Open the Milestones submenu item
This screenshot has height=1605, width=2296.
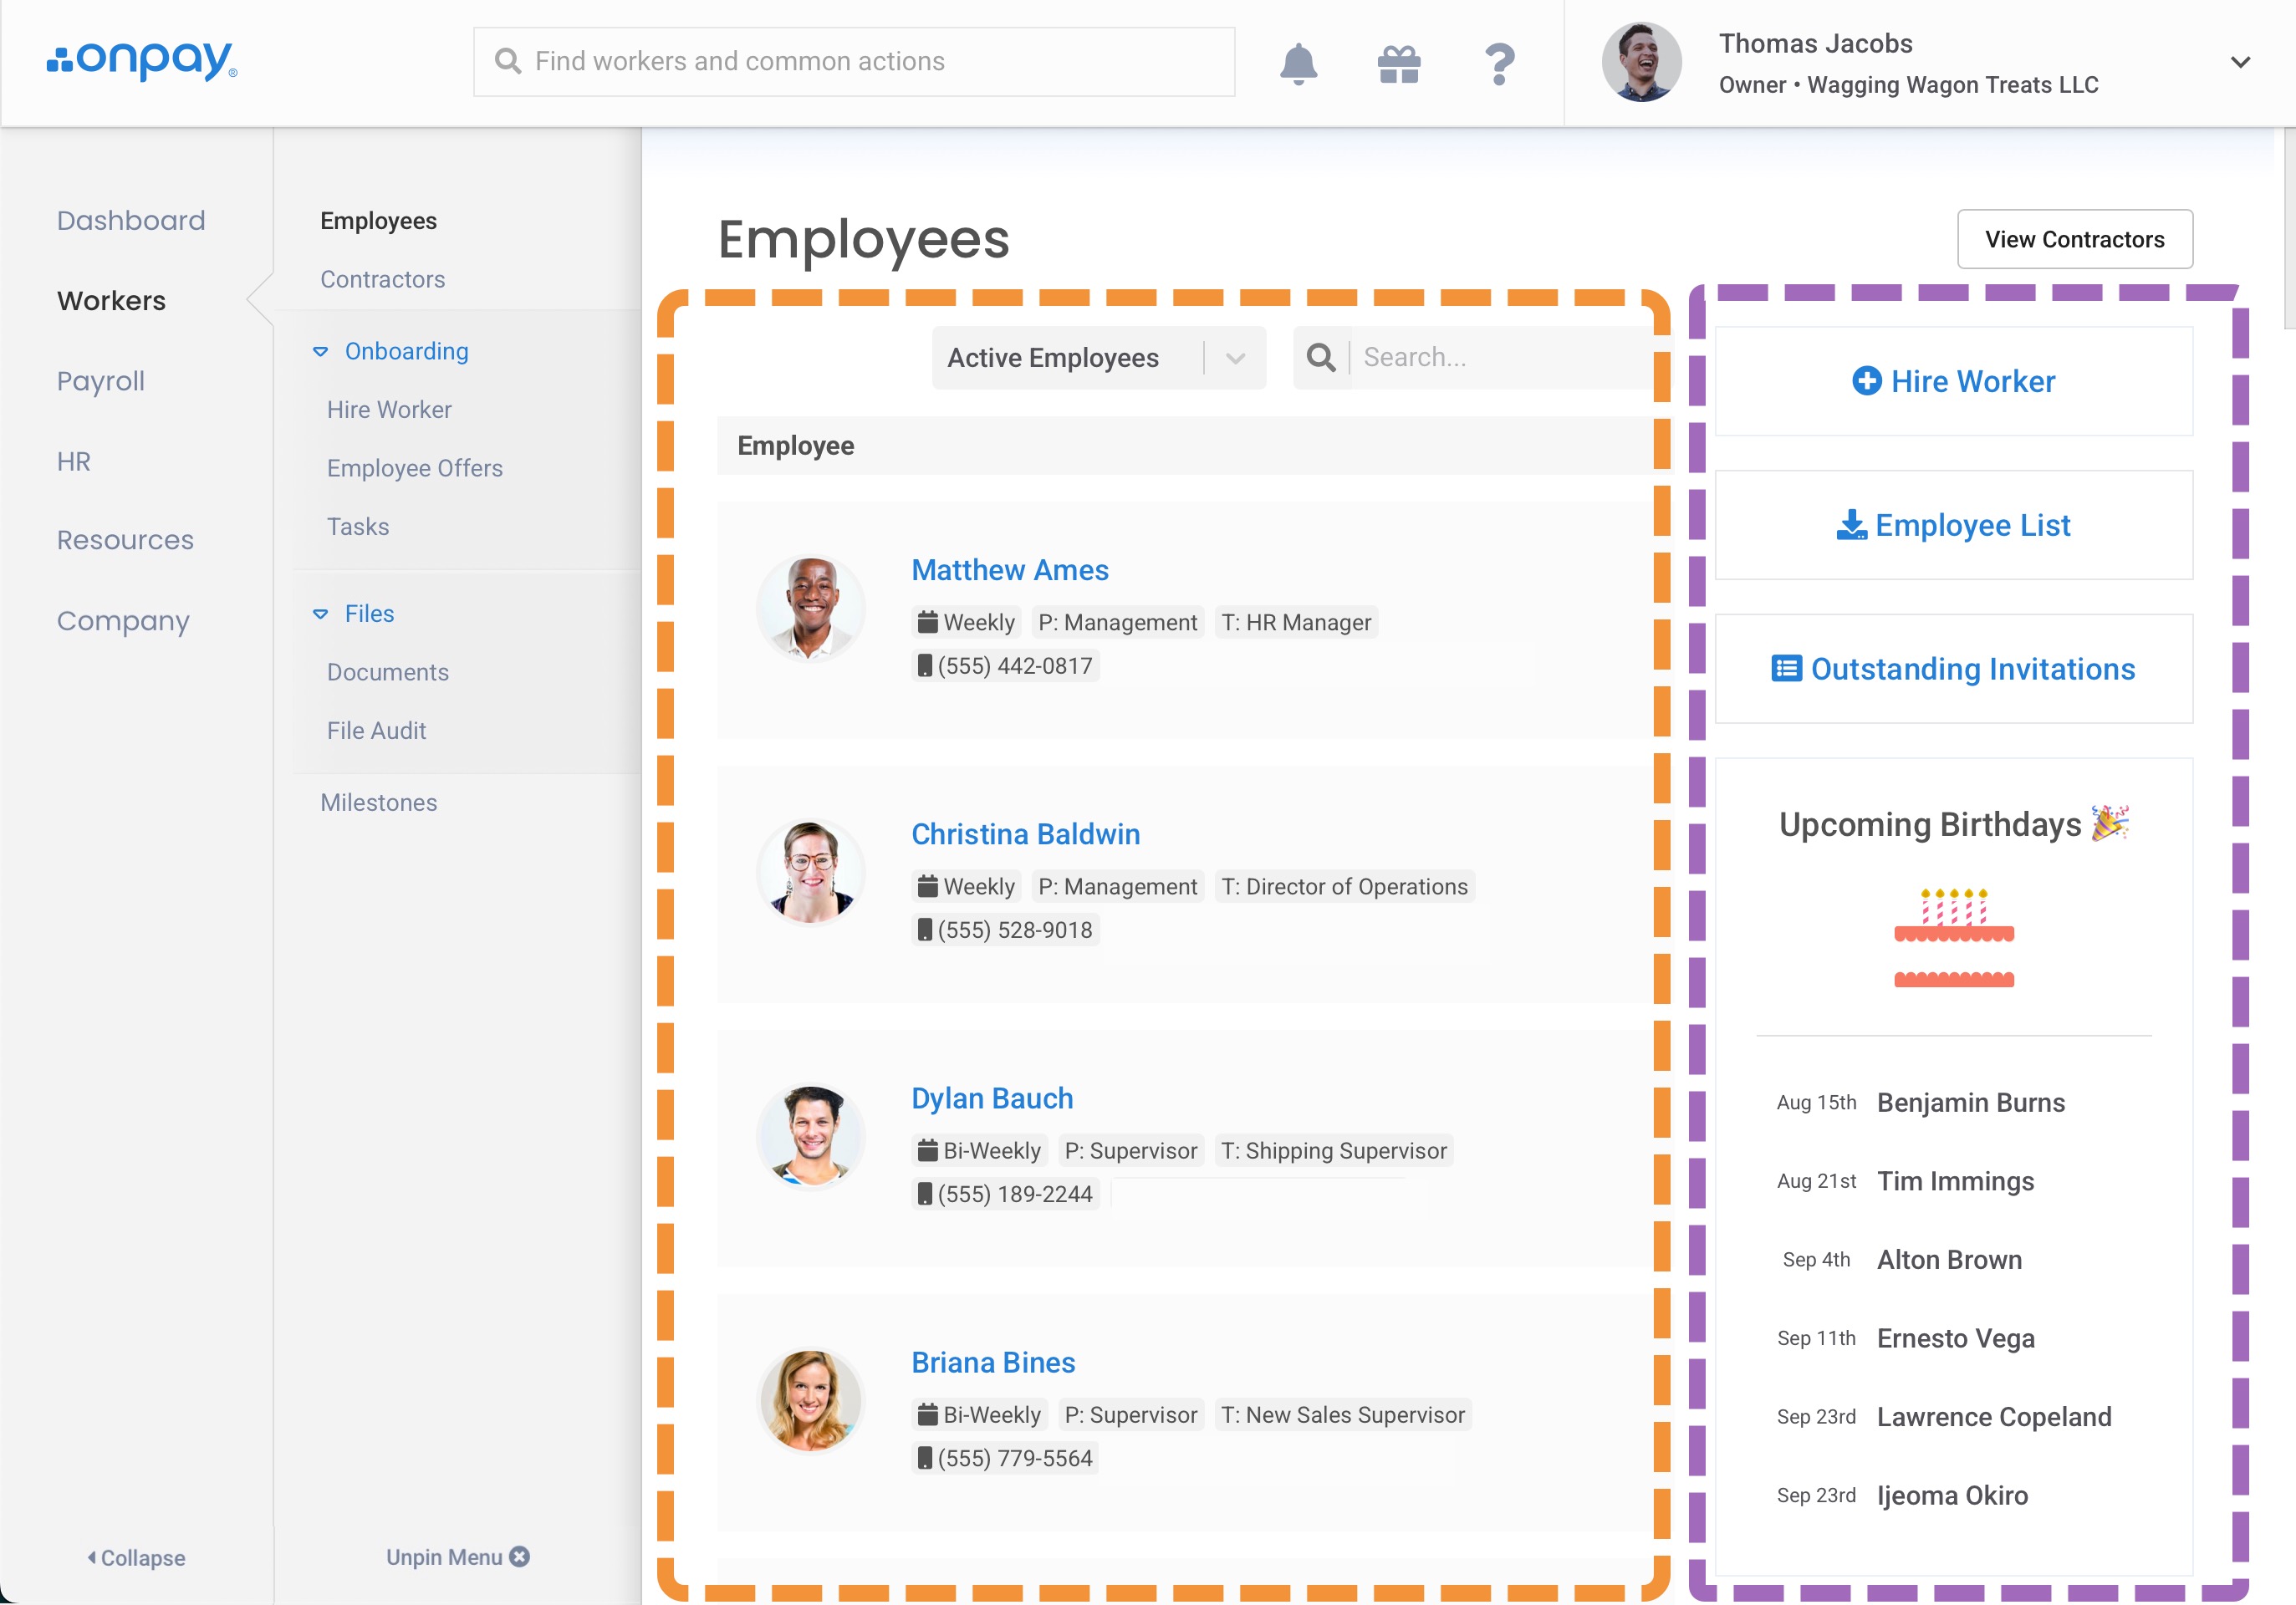pyautogui.click(x=378, y=802)
